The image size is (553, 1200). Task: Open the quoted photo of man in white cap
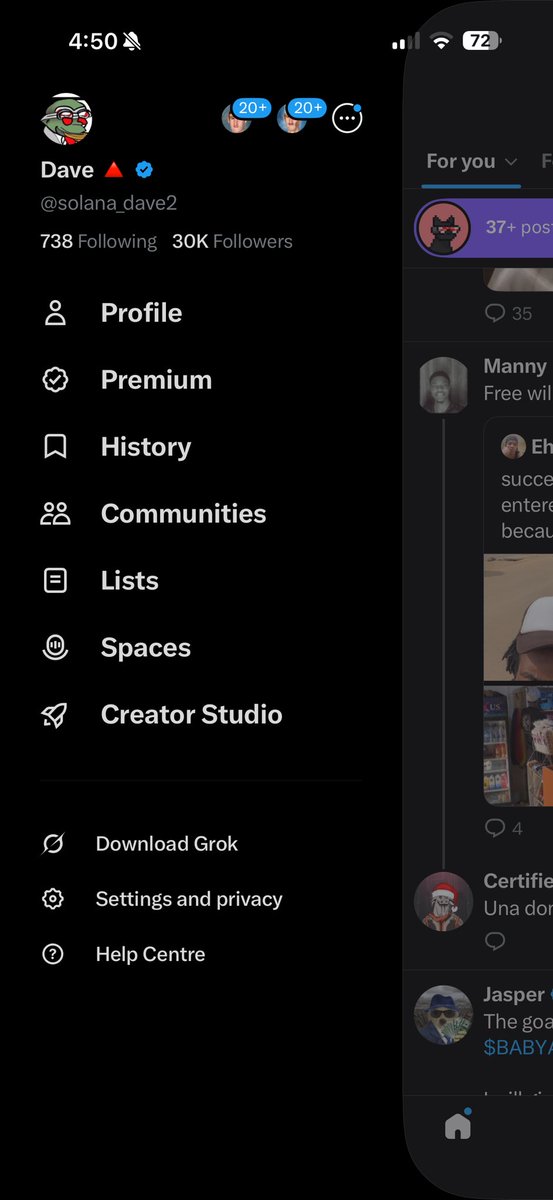518,618
